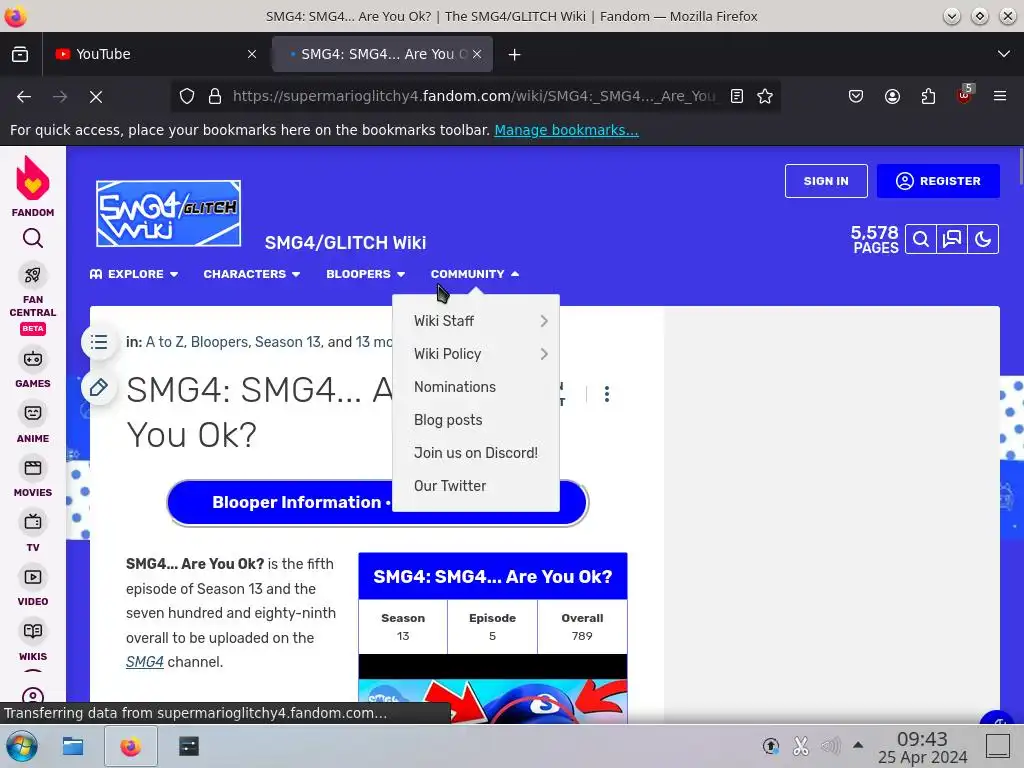Open the sidebar search magnifier
1024x768 pixels.
[x=33, y=238]
